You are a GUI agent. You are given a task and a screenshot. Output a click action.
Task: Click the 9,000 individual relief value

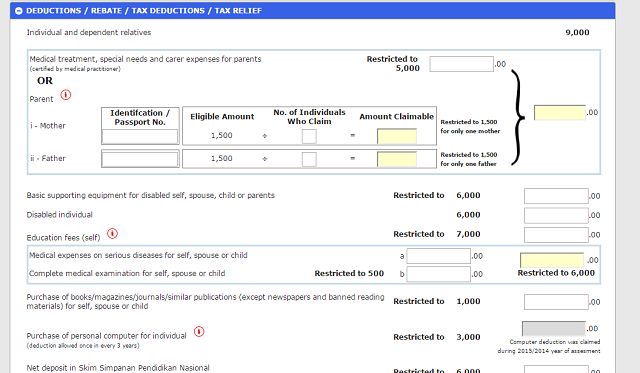pyautogui.click(x=577, y=32)
